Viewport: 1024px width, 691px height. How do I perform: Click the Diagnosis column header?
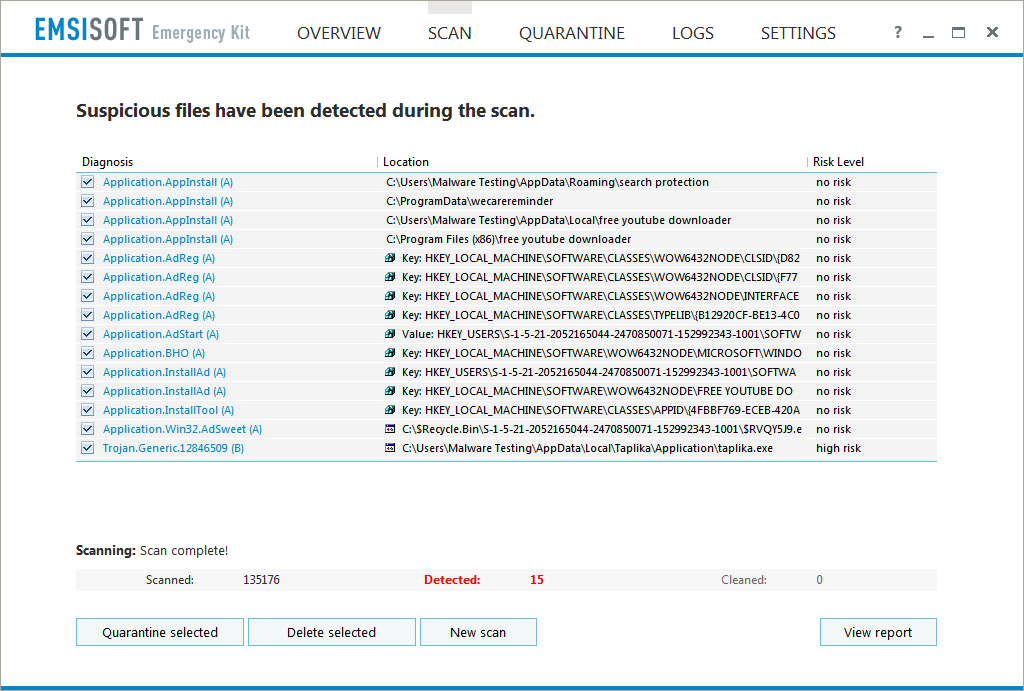(108, 162)
